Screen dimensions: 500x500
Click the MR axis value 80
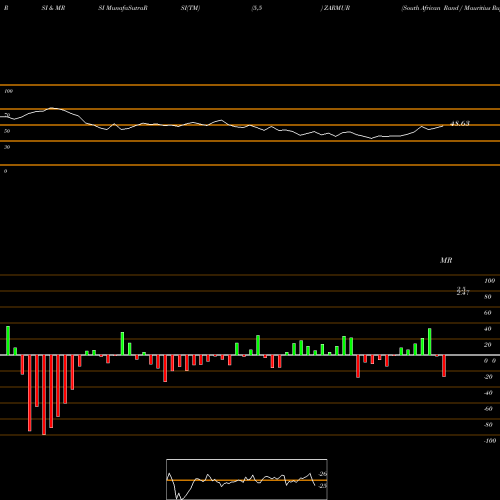[488, 297]
